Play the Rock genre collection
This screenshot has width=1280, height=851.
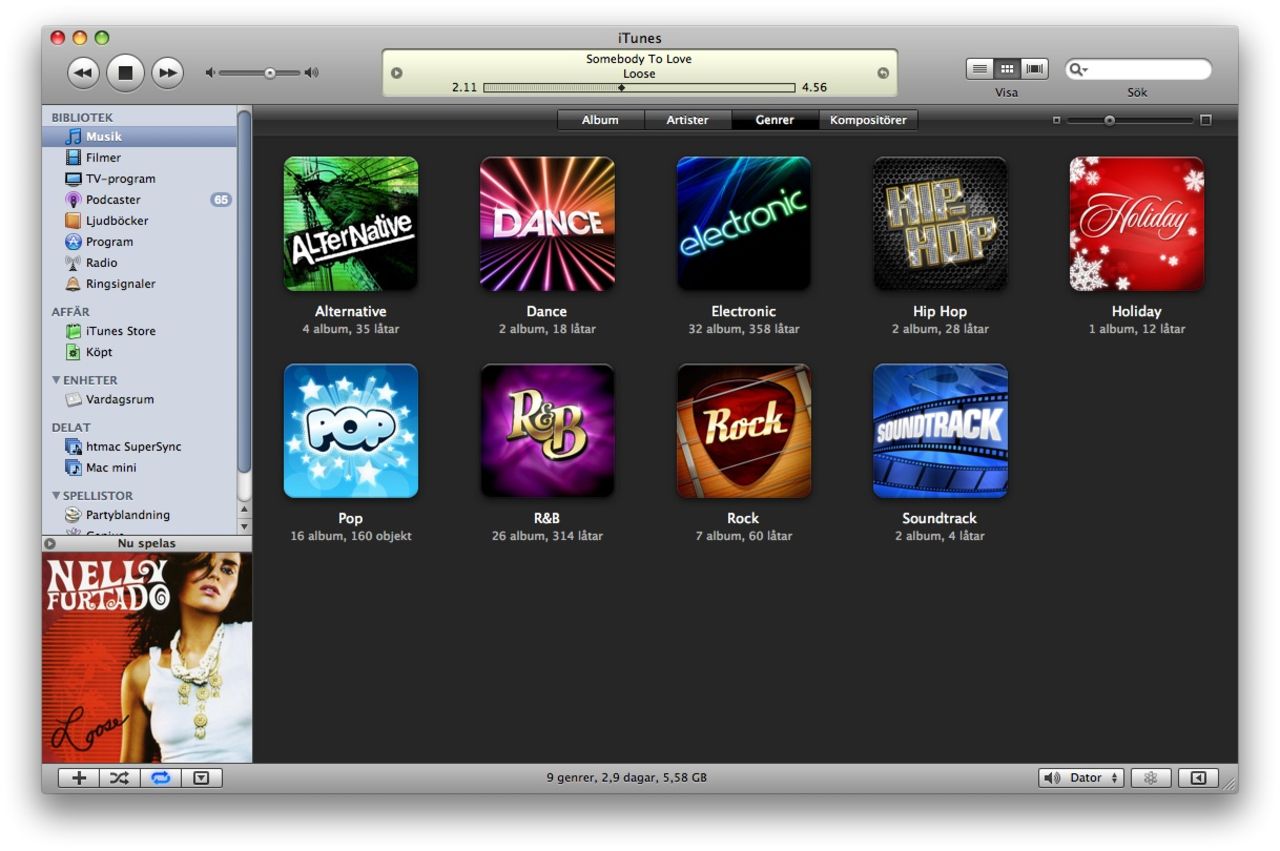[x=743, y=430]
